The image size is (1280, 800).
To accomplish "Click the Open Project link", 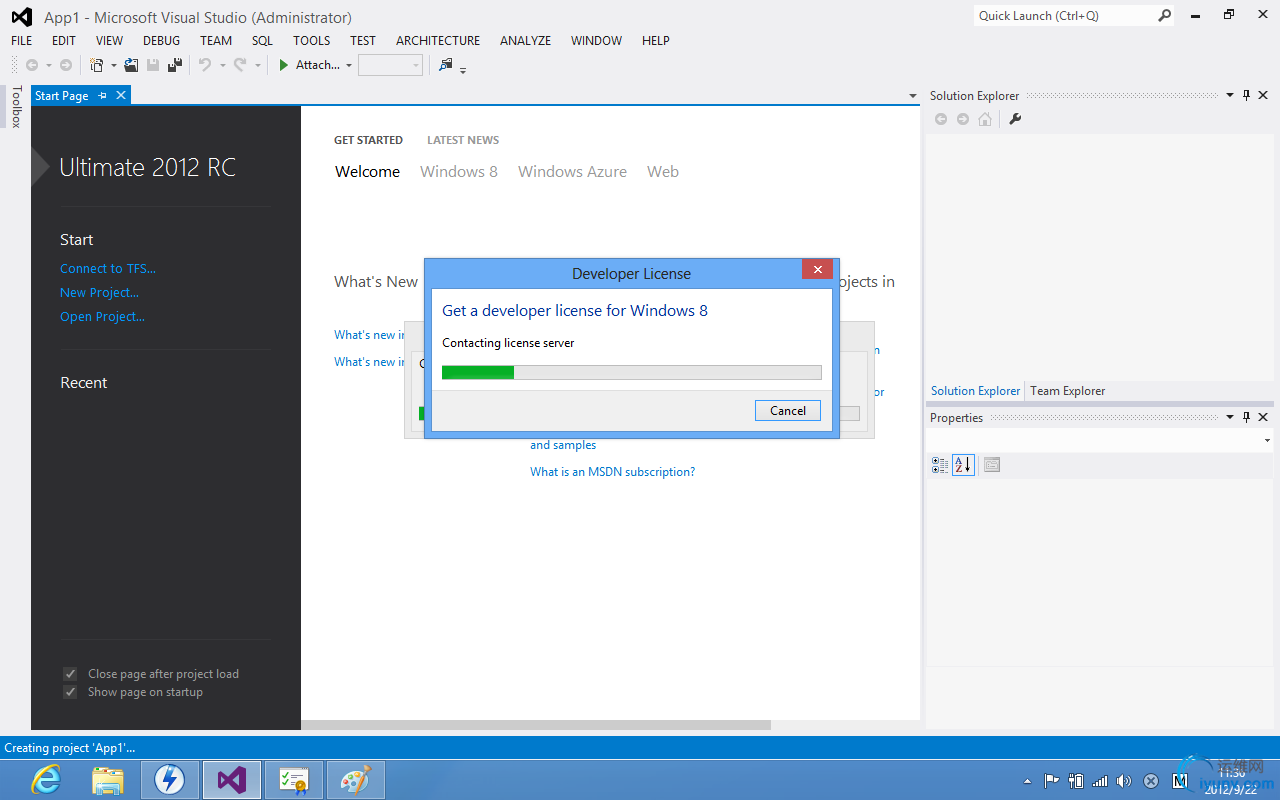I will [102, 316].
